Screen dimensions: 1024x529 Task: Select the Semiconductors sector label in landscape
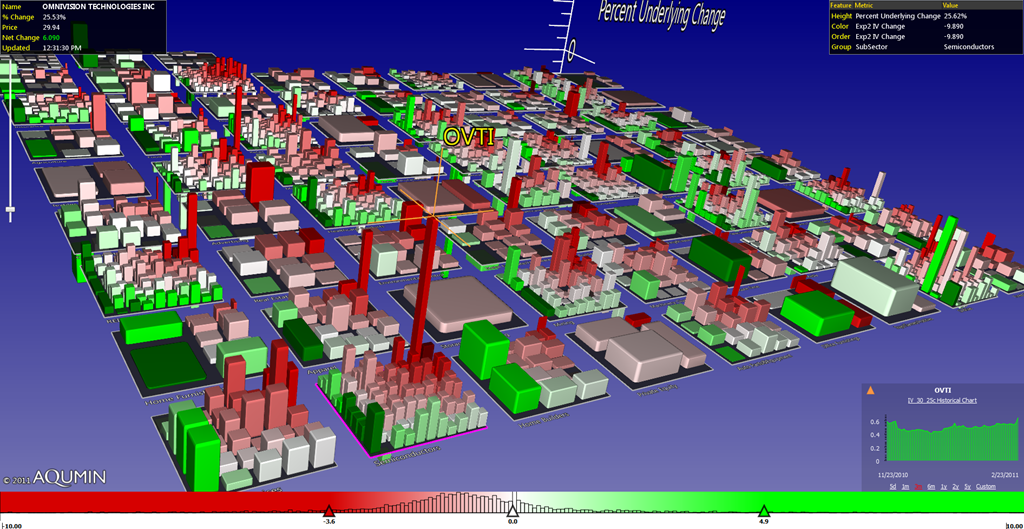(x=408, y=456)
